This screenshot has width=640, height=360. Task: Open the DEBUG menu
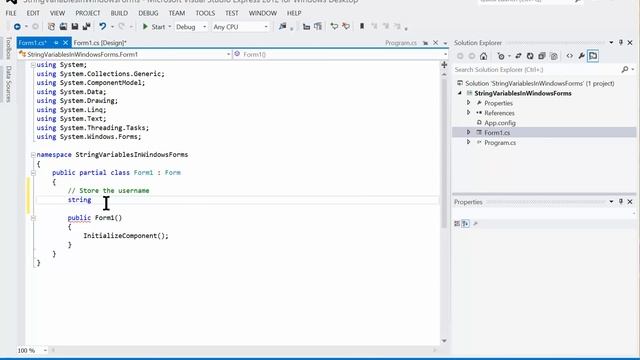(148, 13)
